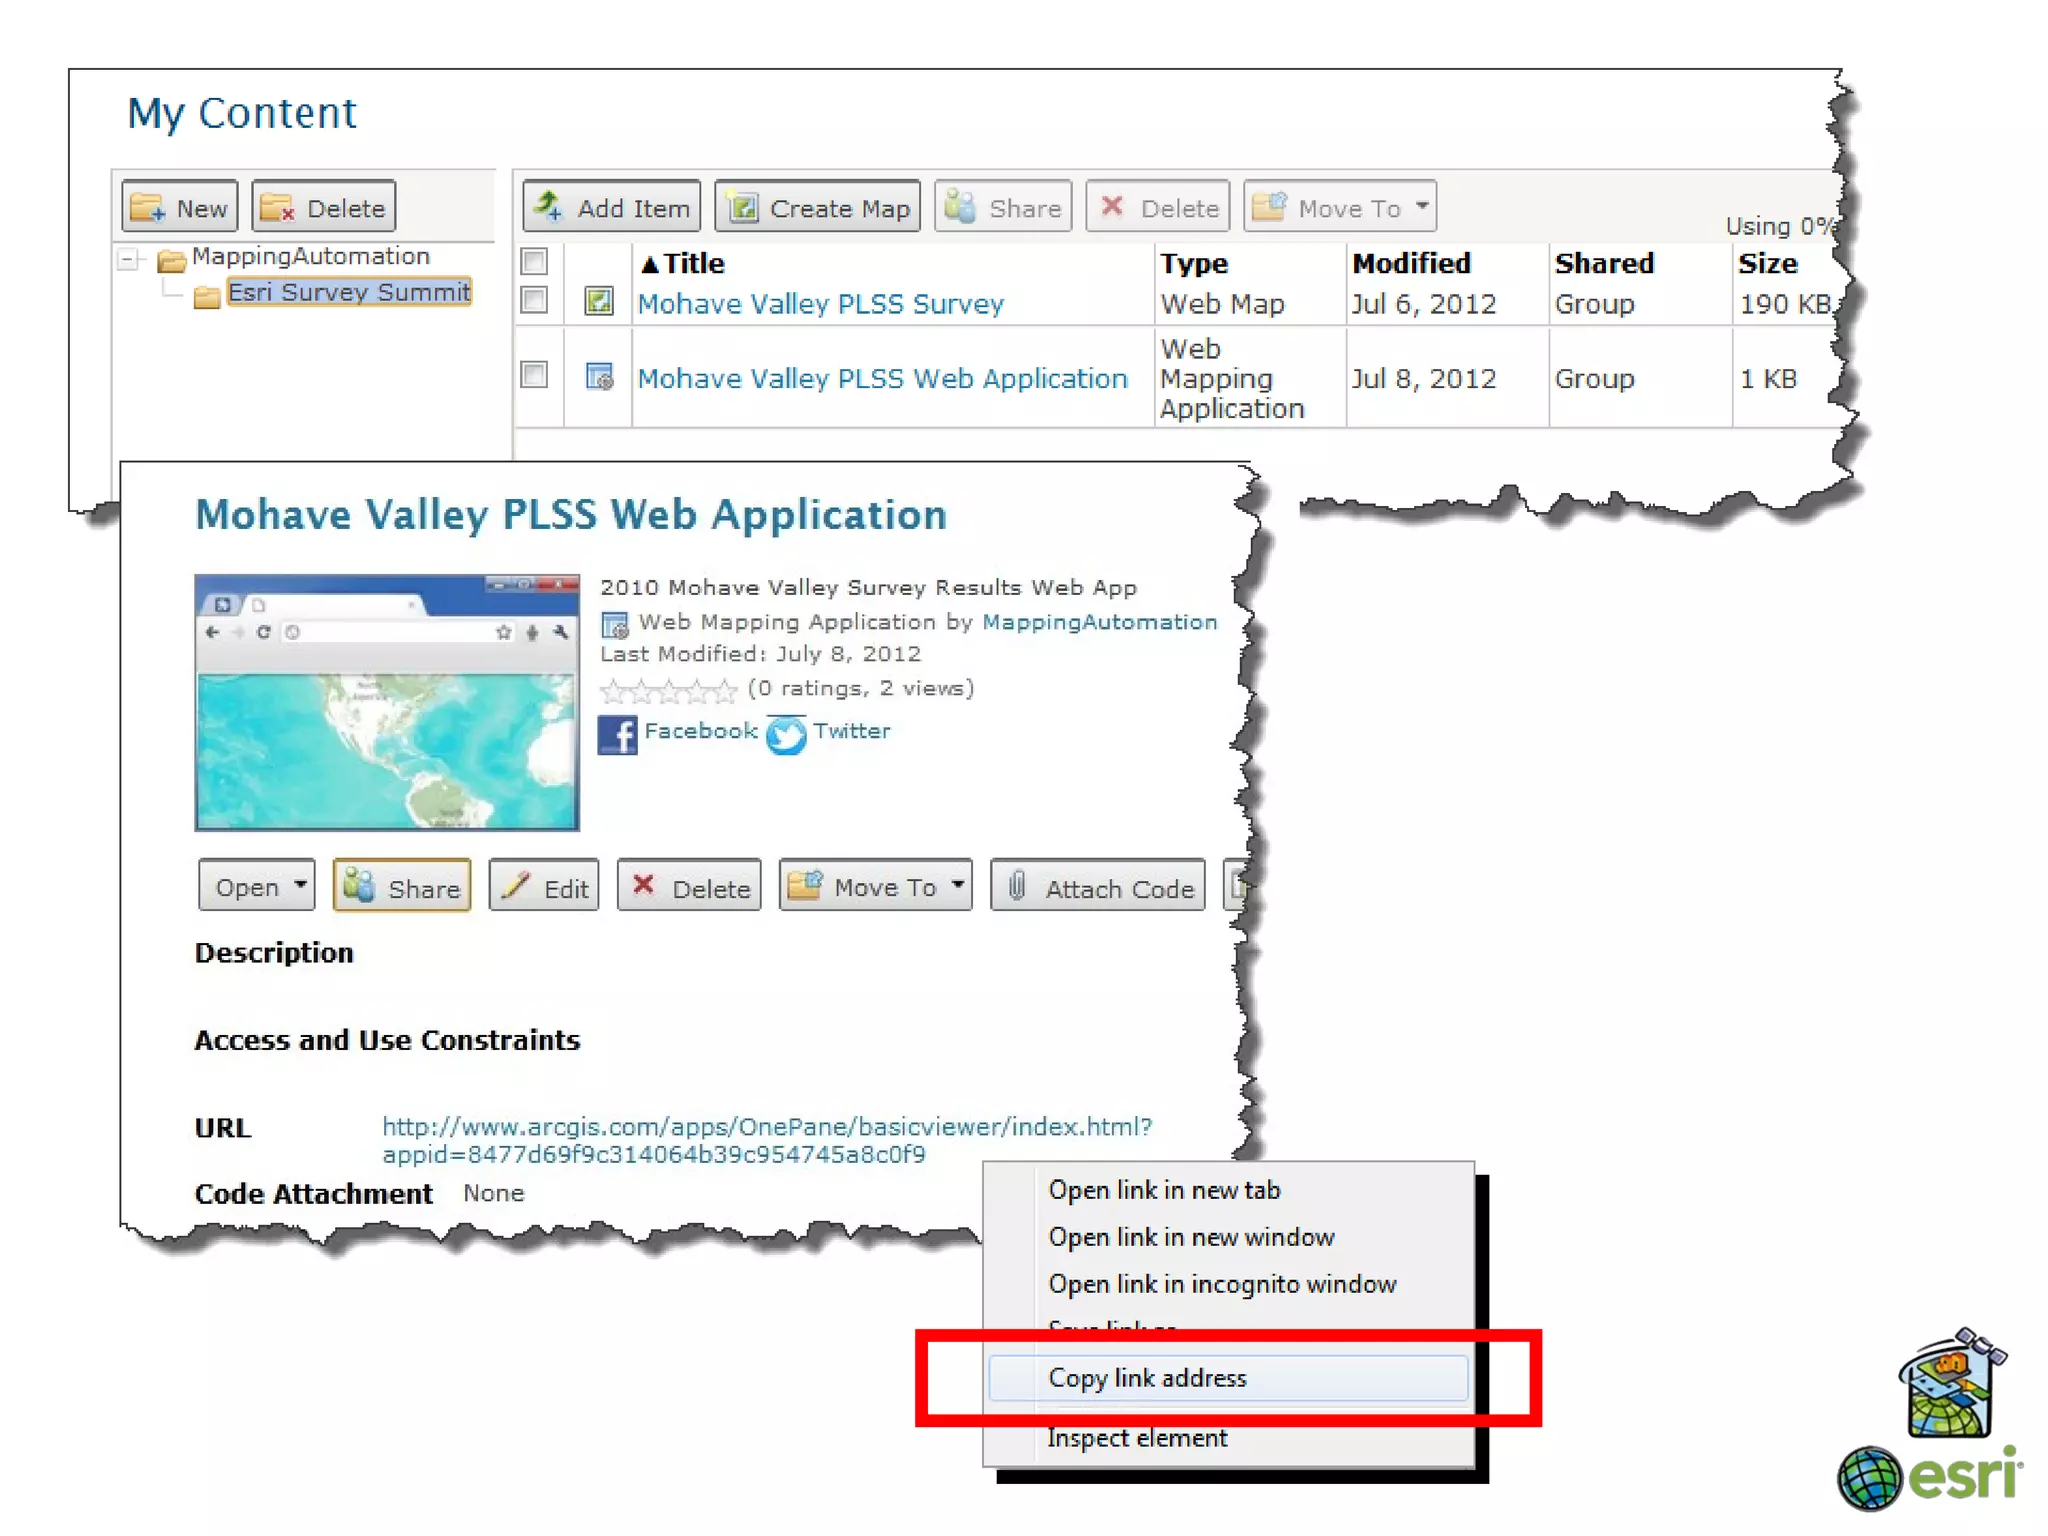This screenshot has width=2048, height=1536.
Task: Check the PLSS Web Application row checkbox
Action: pos(535,375)
